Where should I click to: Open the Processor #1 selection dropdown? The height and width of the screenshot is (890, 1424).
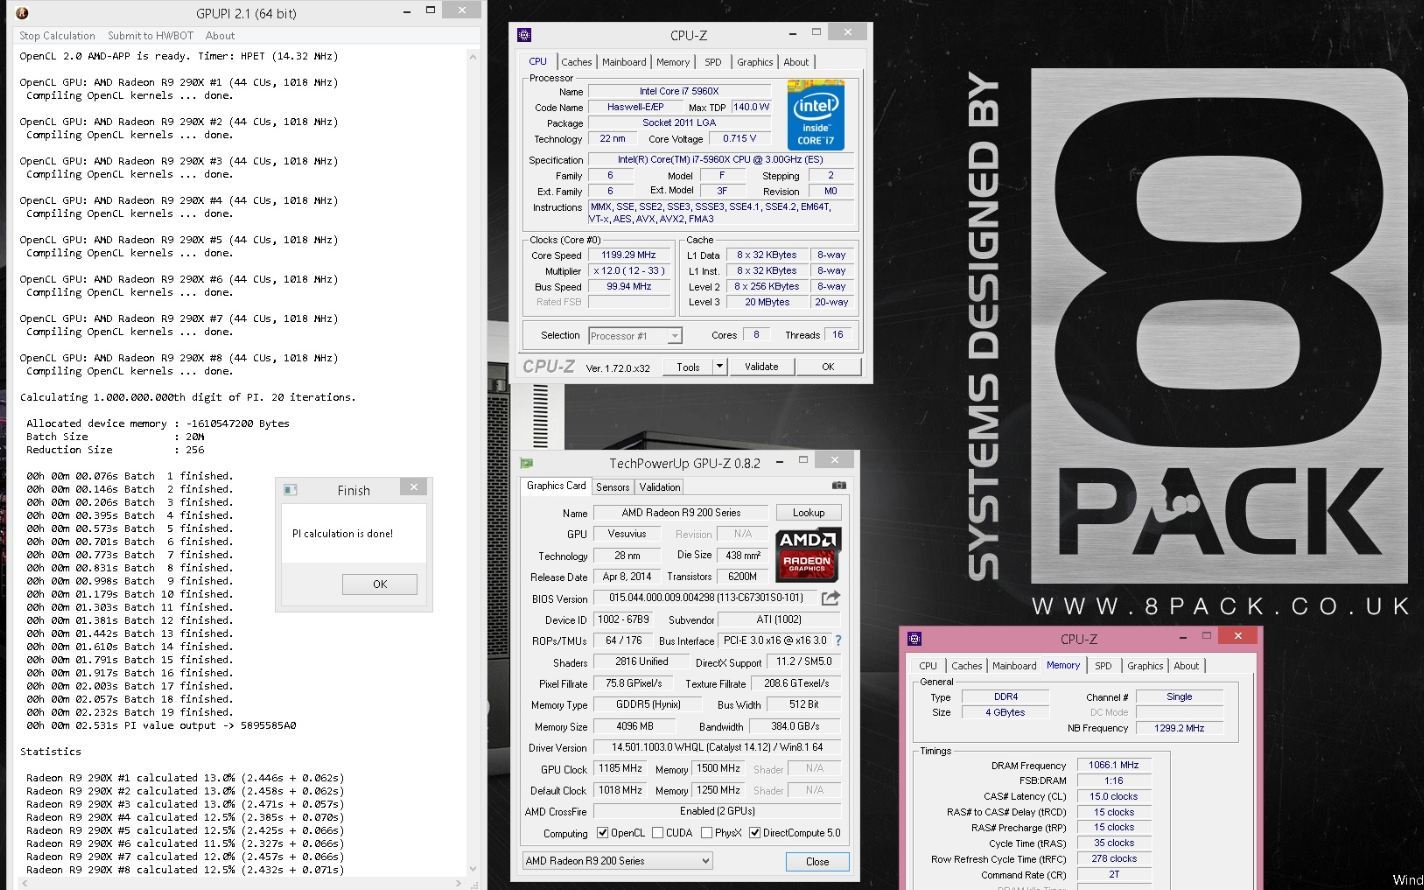675,336
